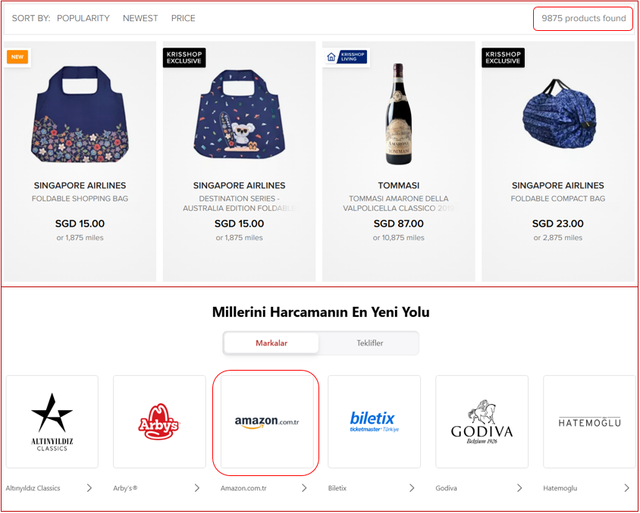The width and height of the screenshot is (640, 513).
Task: Sort products by Newest
Action: click(140, 18)
